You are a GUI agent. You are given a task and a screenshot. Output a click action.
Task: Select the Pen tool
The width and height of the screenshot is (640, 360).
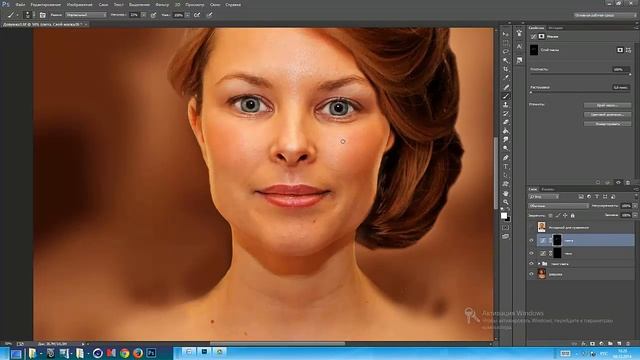[x=506, y=158]
